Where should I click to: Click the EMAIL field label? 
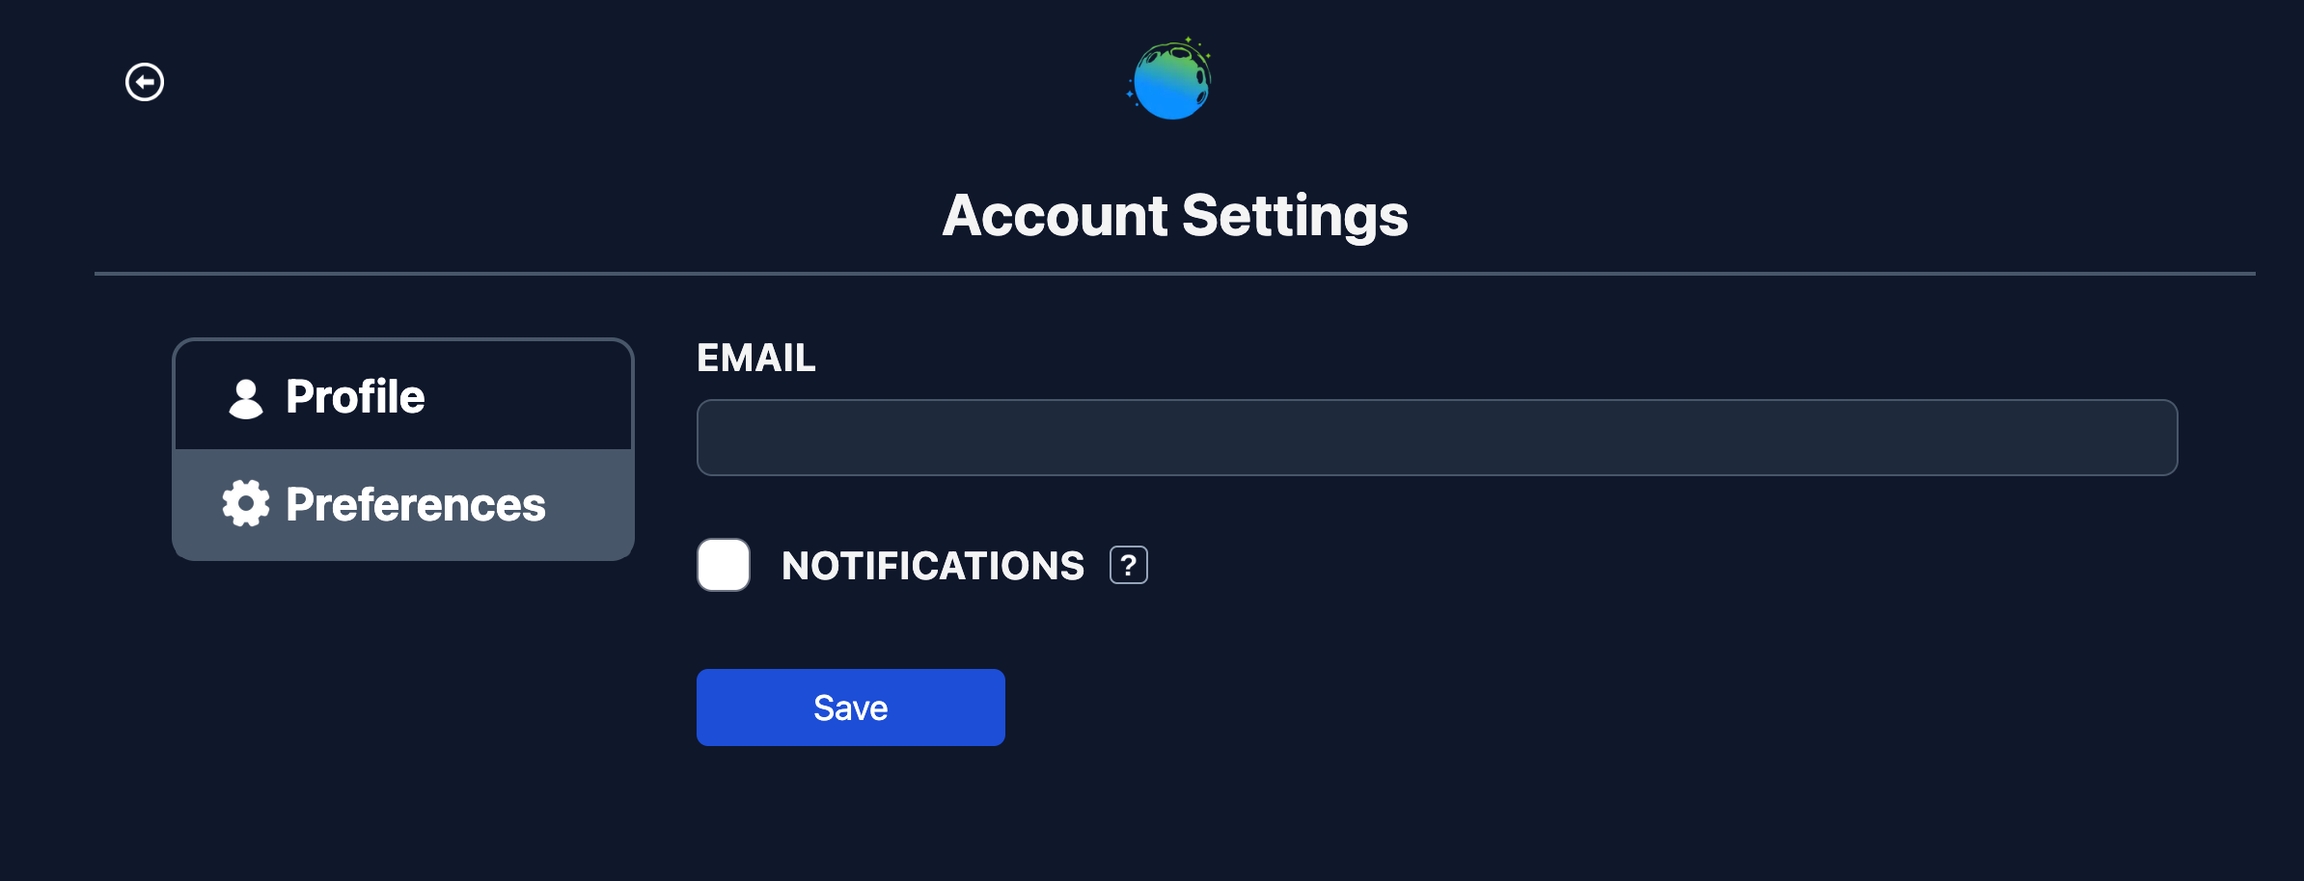tap(756, 358)
